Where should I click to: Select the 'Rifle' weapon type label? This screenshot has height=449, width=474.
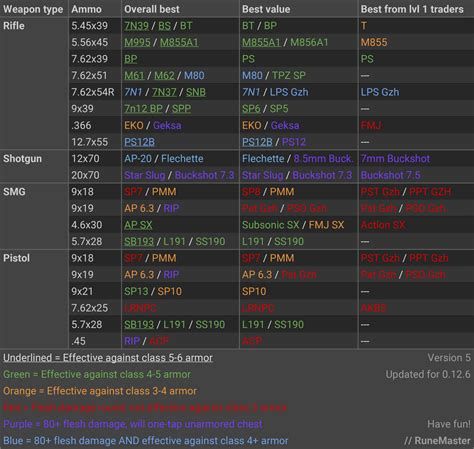[x=14, y=26]
